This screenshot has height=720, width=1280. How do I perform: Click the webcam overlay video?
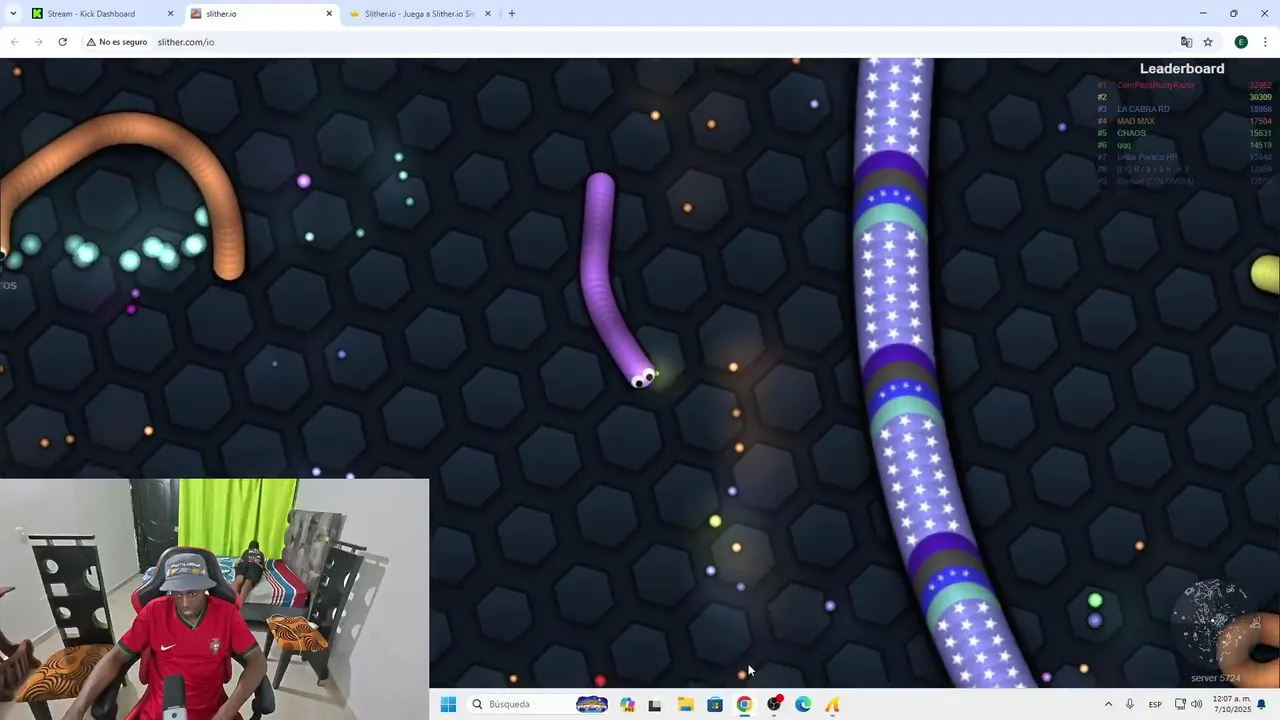point(214,599)
